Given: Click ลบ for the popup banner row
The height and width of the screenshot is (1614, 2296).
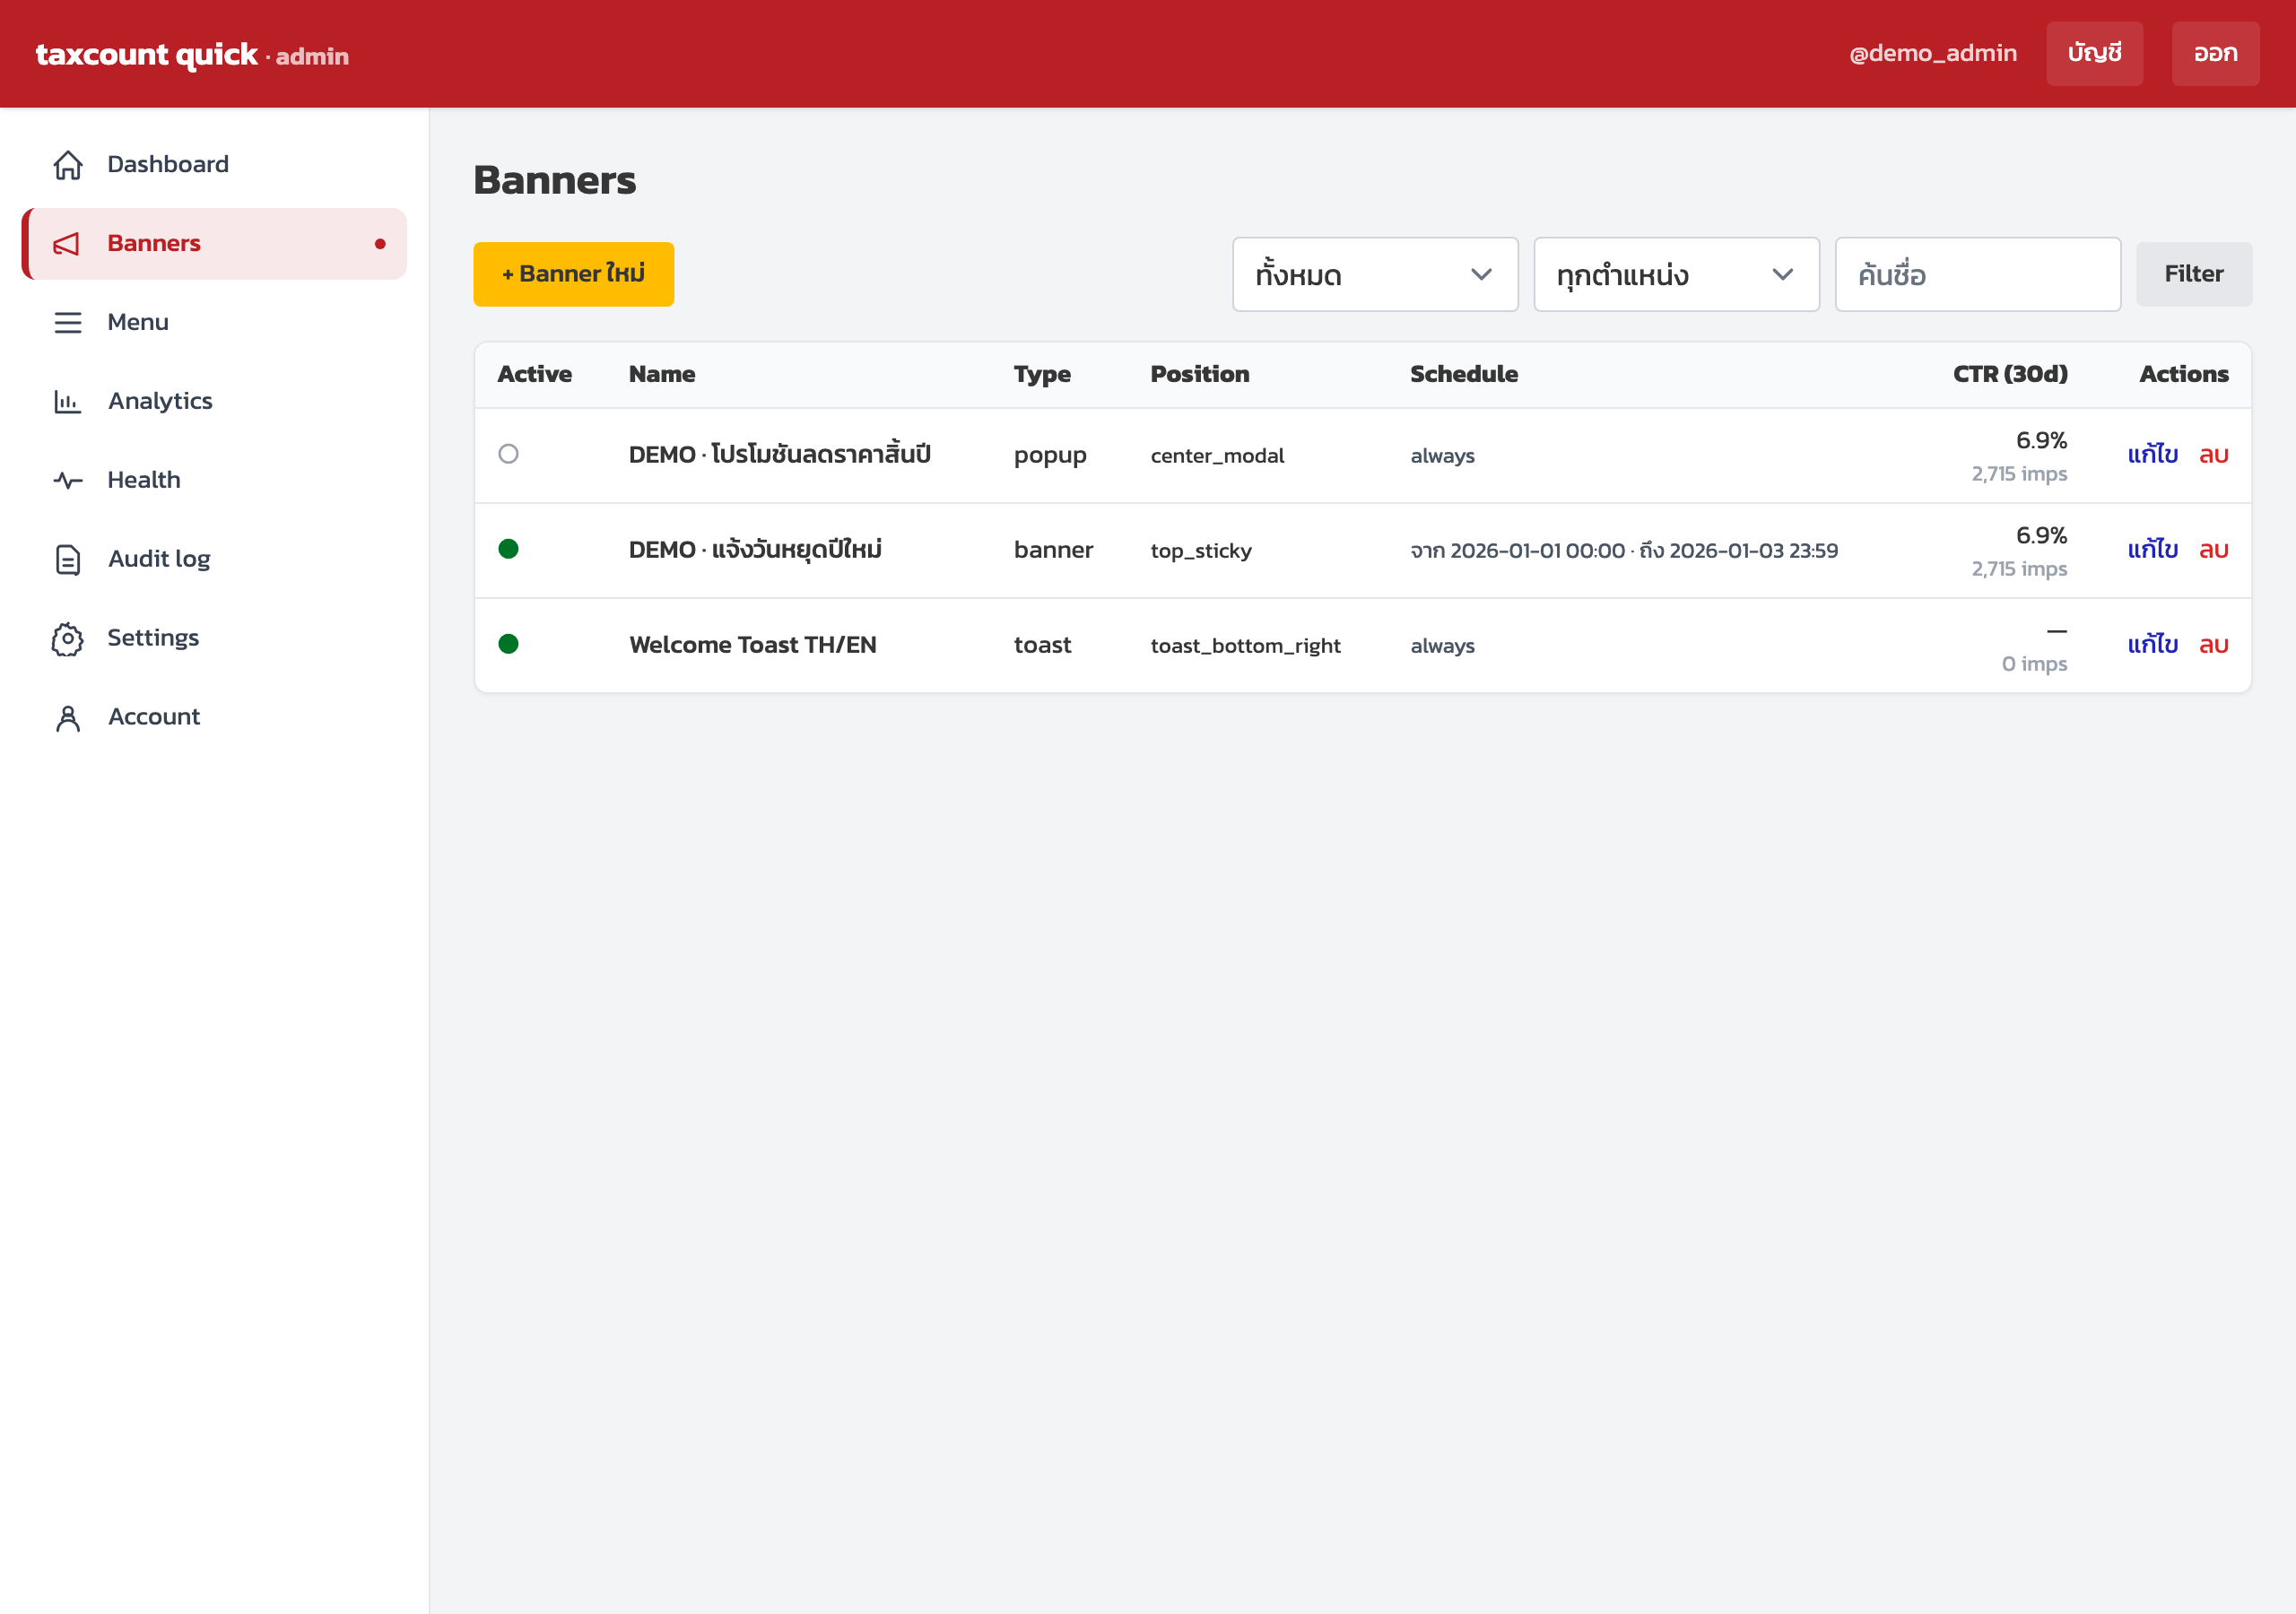Looking at the screenshot, I should [2213, 455].
